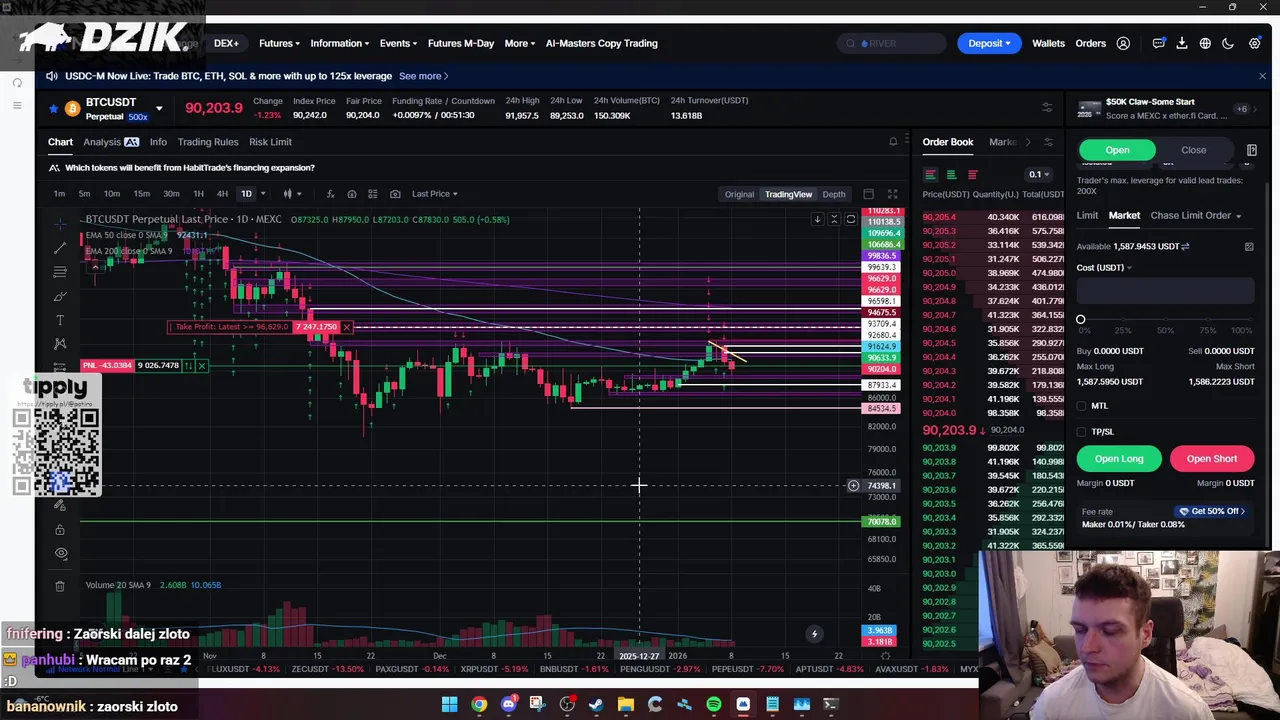
Task: Open the messages chat icon
Action: click(x=1158, y=43)
